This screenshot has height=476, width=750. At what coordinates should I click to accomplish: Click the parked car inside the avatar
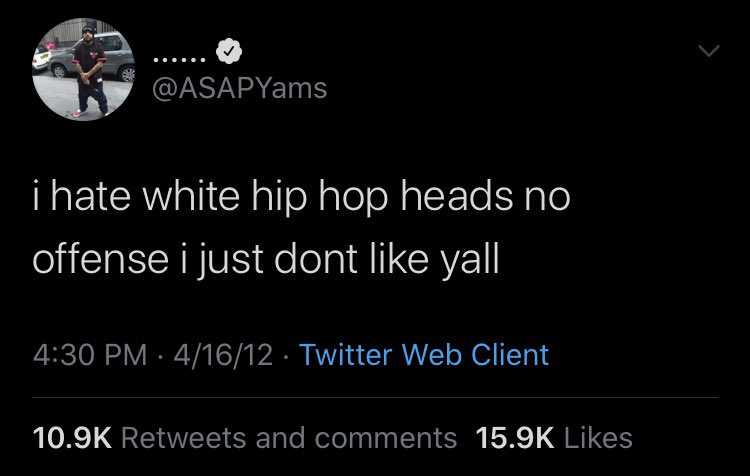[x=113, y=57]
